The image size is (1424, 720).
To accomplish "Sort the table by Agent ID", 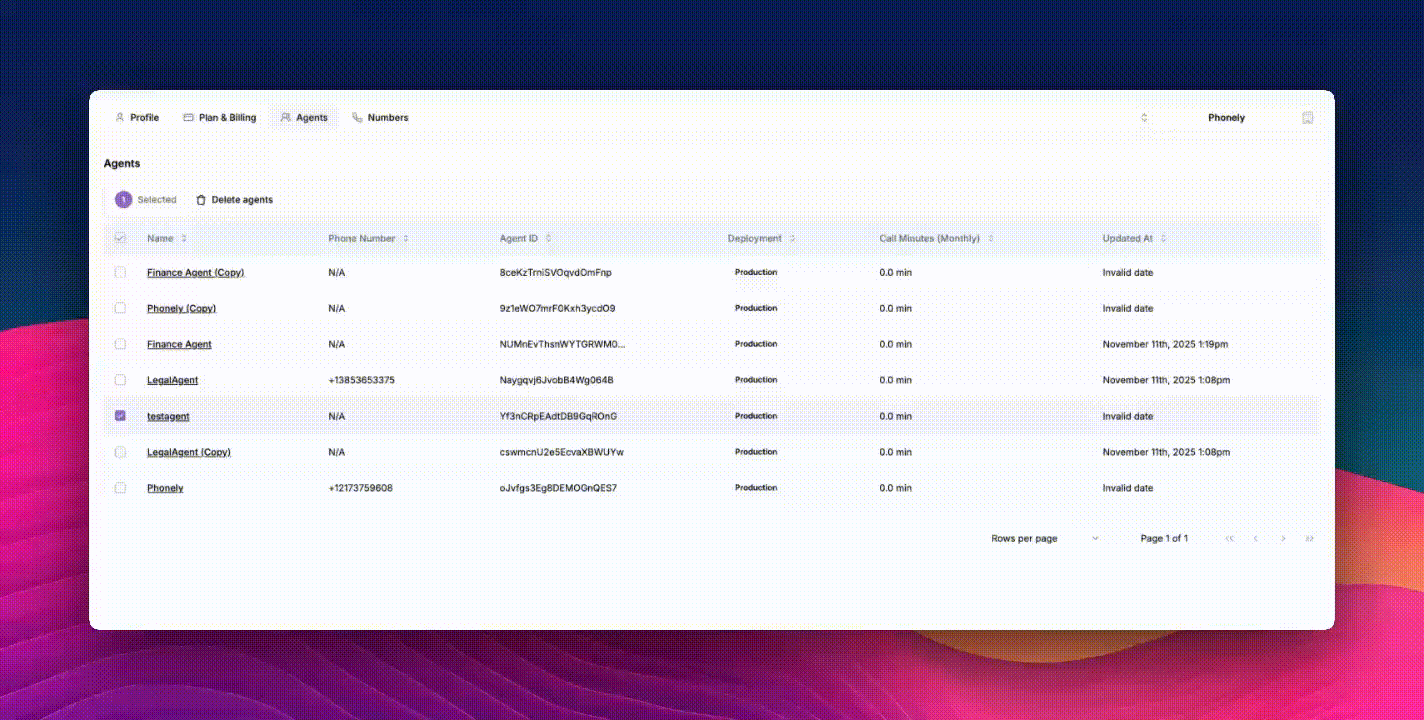I will (x=526, y=239).
